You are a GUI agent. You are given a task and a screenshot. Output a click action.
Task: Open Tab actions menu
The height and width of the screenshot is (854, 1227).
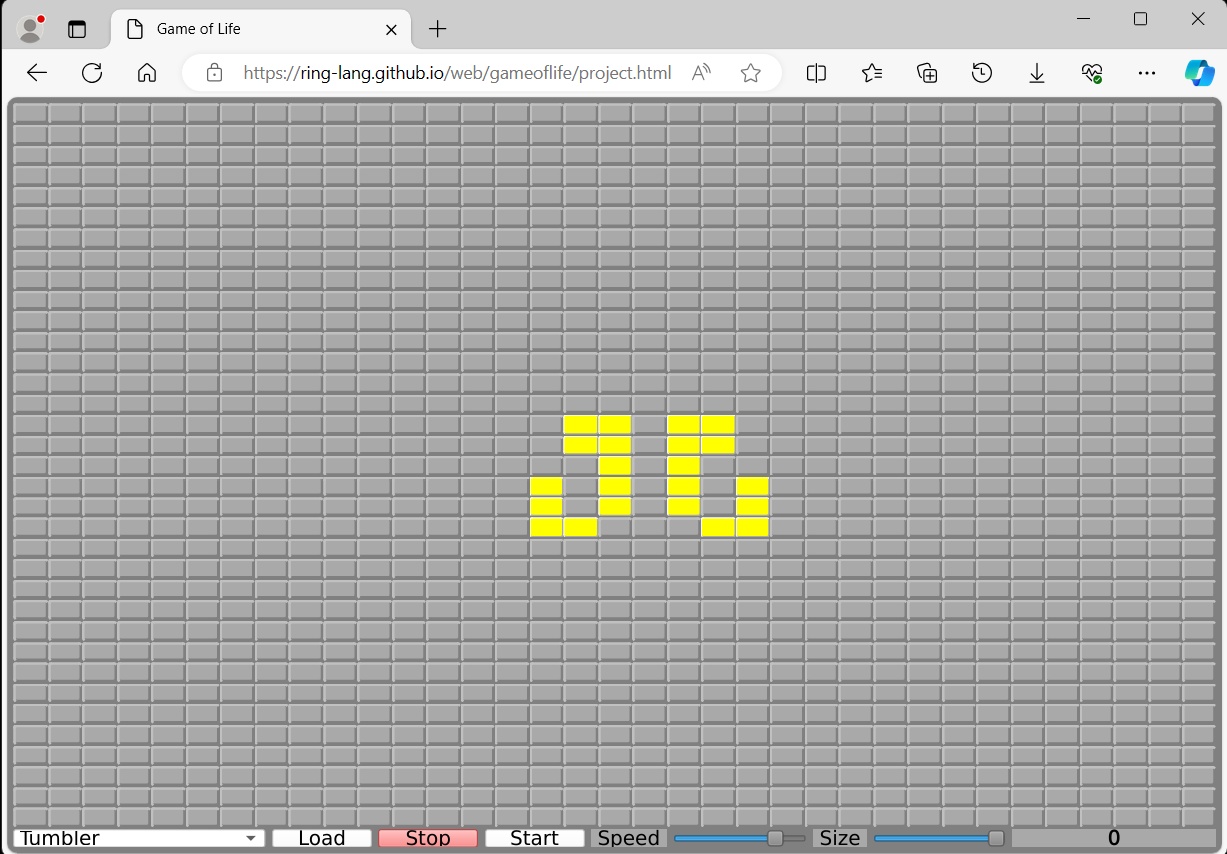(x=77, y=29)
